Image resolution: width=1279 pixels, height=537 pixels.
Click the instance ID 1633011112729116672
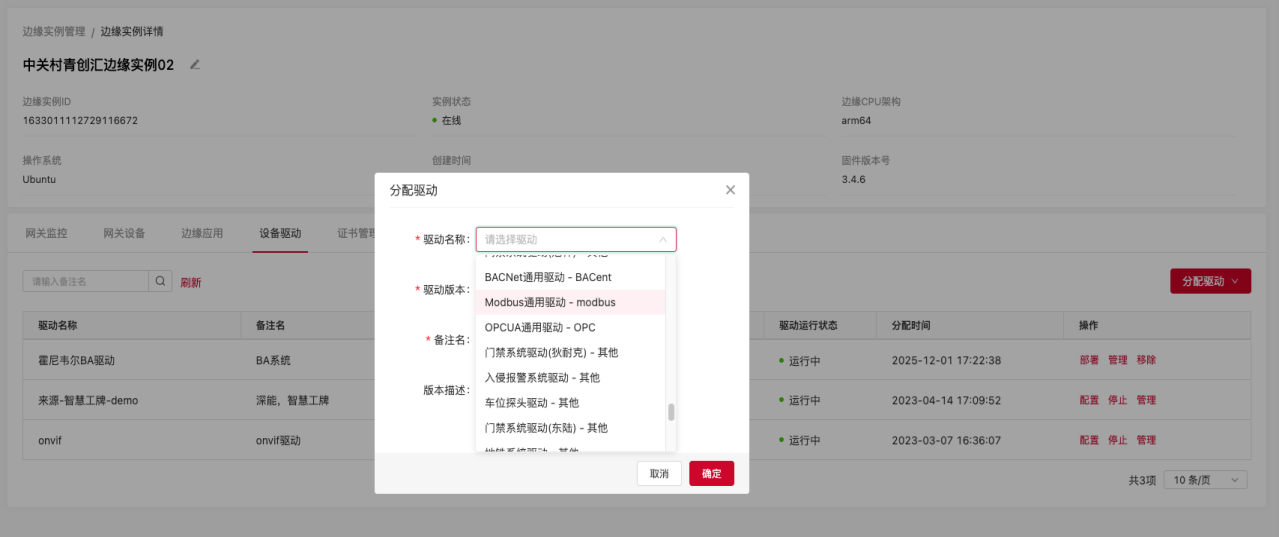click(80, 120)
